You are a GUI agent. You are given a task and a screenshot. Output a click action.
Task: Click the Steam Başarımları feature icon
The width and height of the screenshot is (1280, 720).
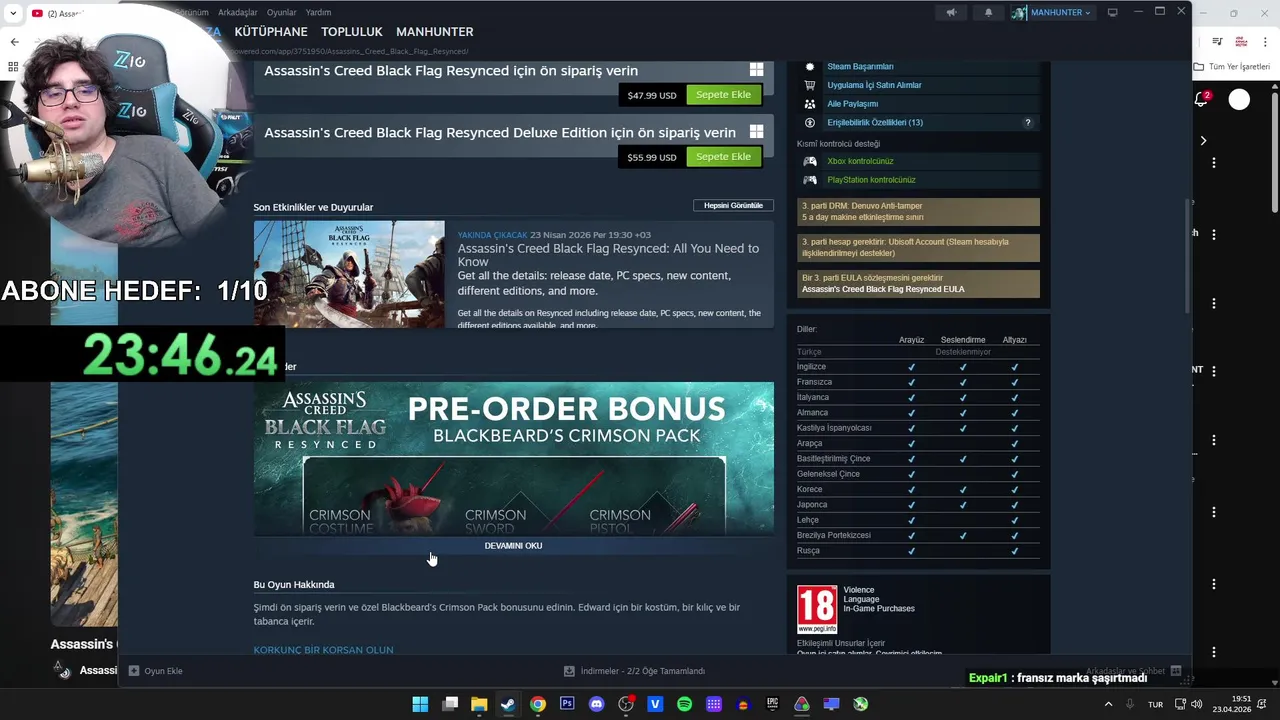[x=810, y=66]
